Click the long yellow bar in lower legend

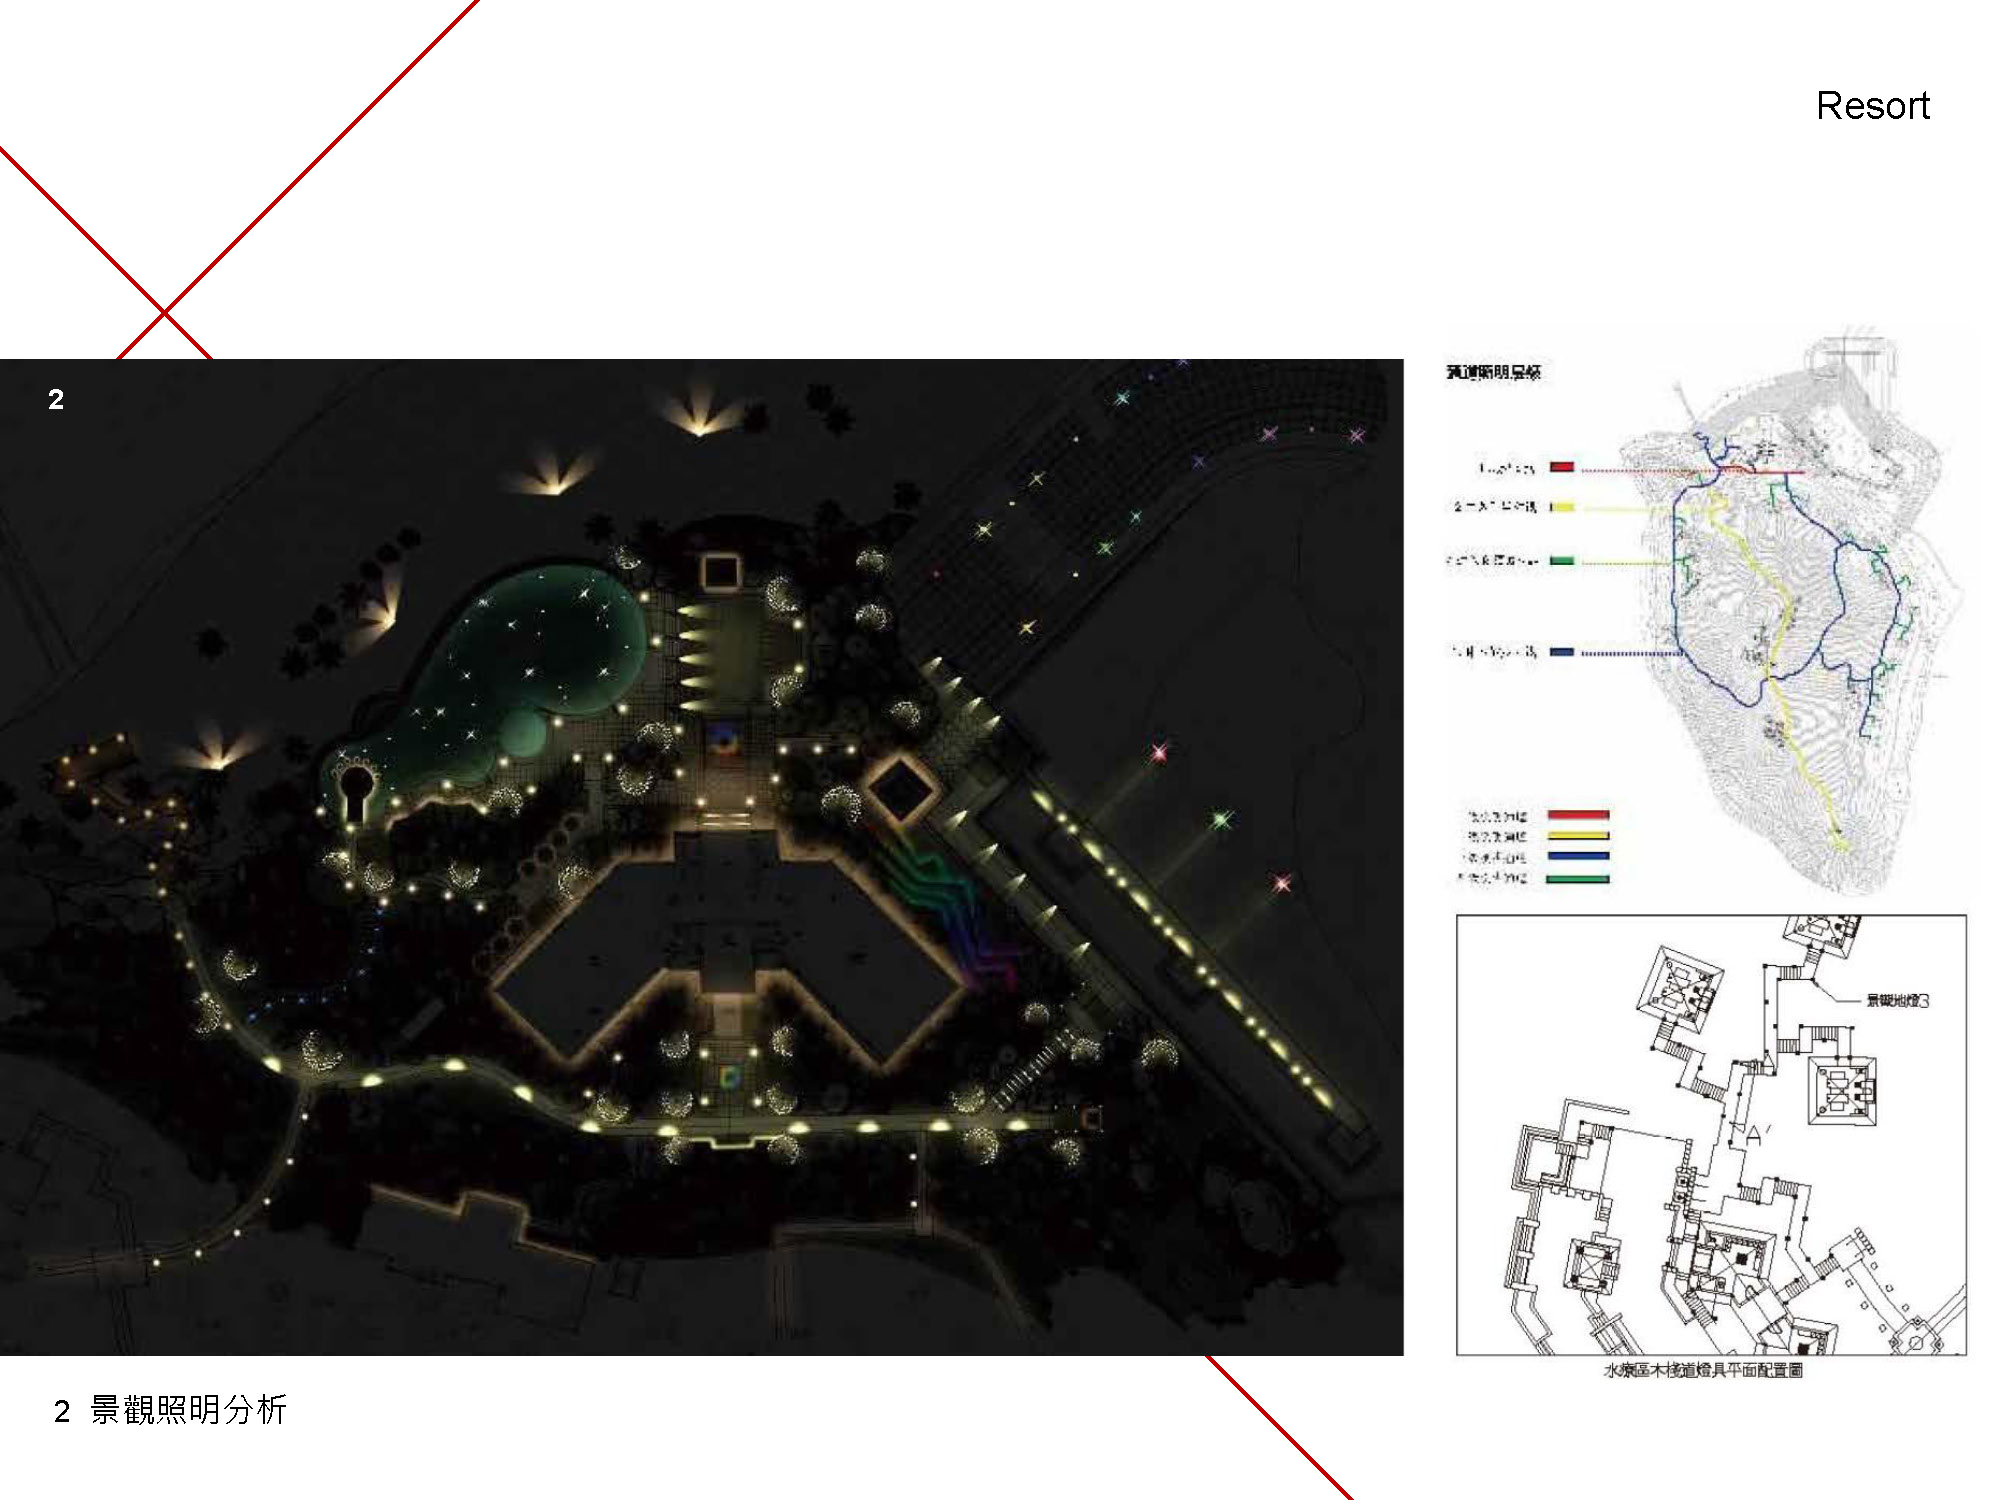click(x=1578, y=836)
